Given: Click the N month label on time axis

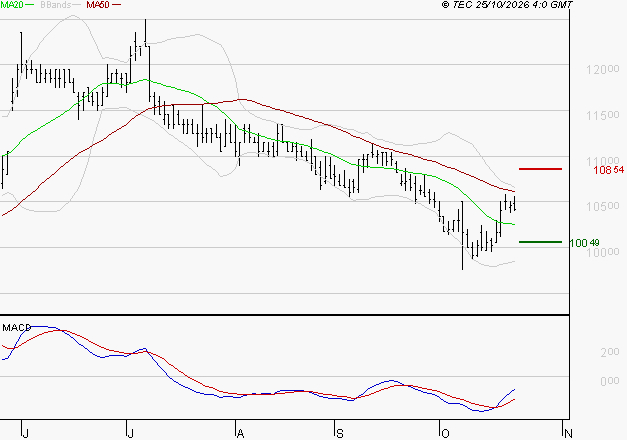Looking at the screenshot, I should [568, 433].
